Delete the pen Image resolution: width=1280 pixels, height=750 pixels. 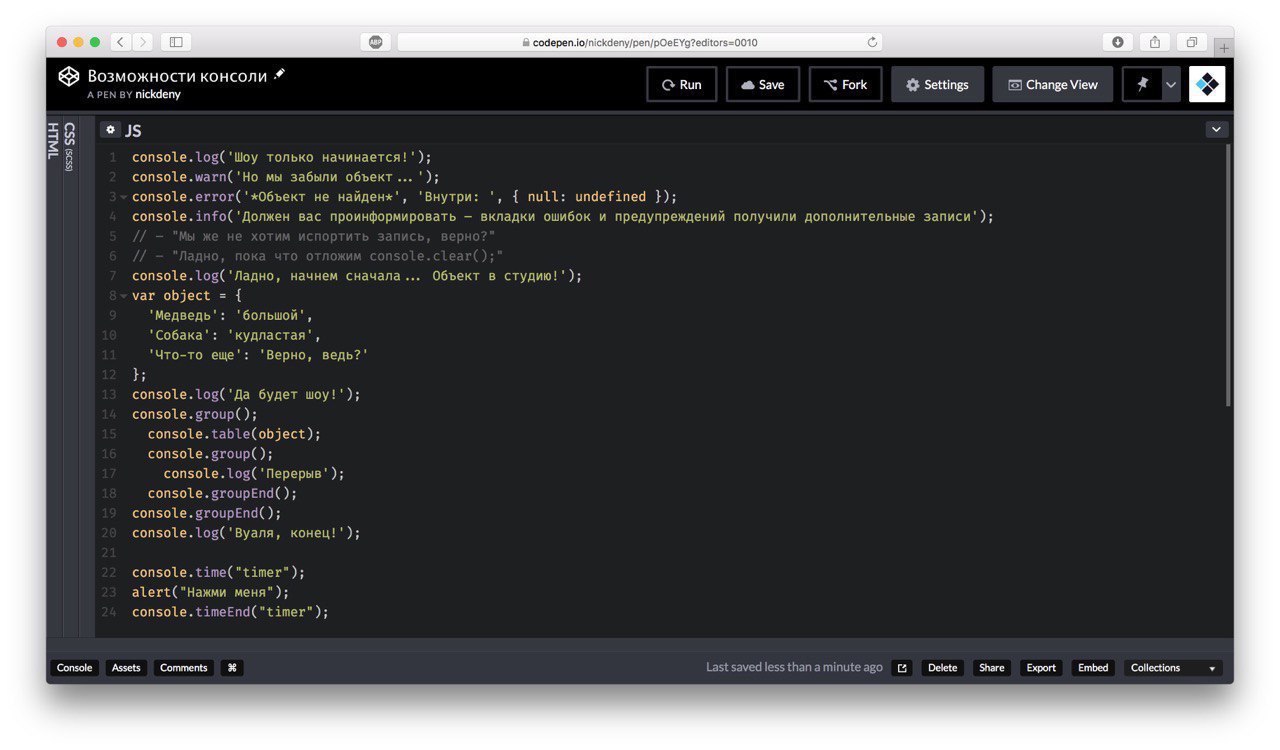click(x=942, y=668)
